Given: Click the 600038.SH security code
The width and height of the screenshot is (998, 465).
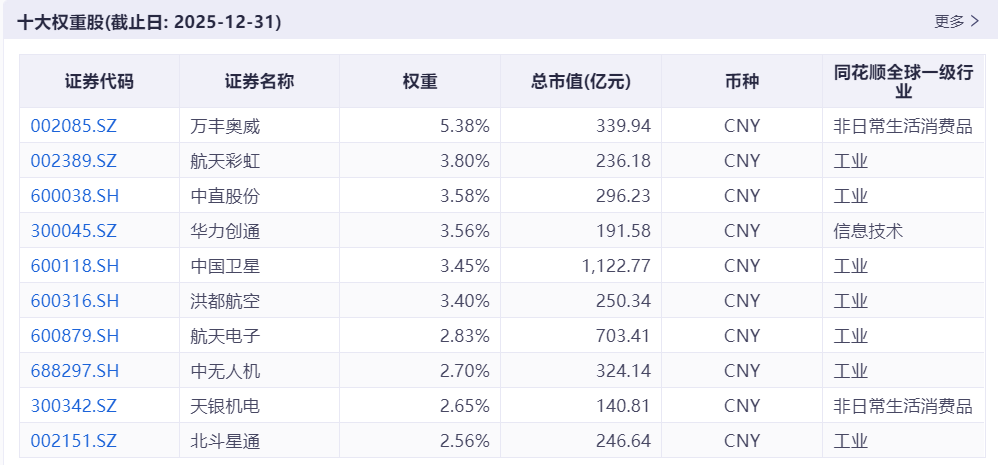Looking at the screenshot, I should [x=75, y=196].
